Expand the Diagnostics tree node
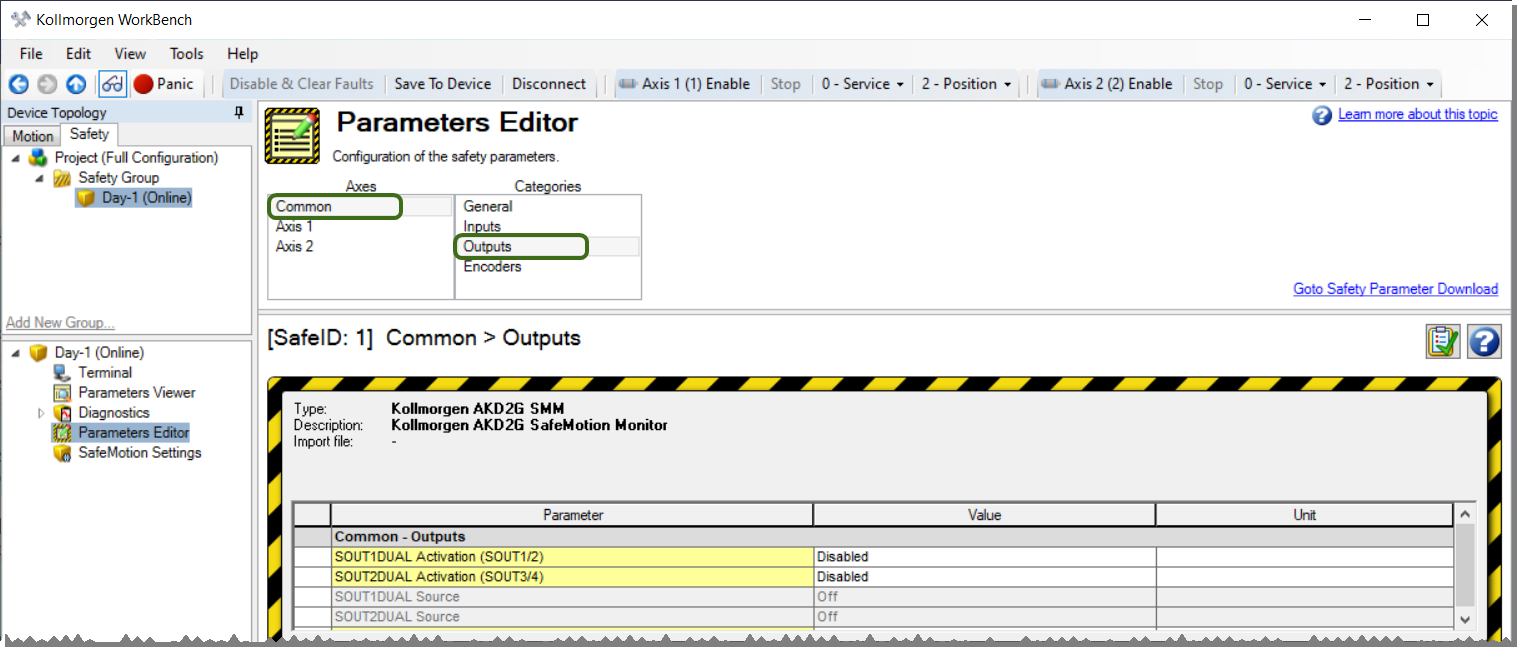 coord(41,413)
